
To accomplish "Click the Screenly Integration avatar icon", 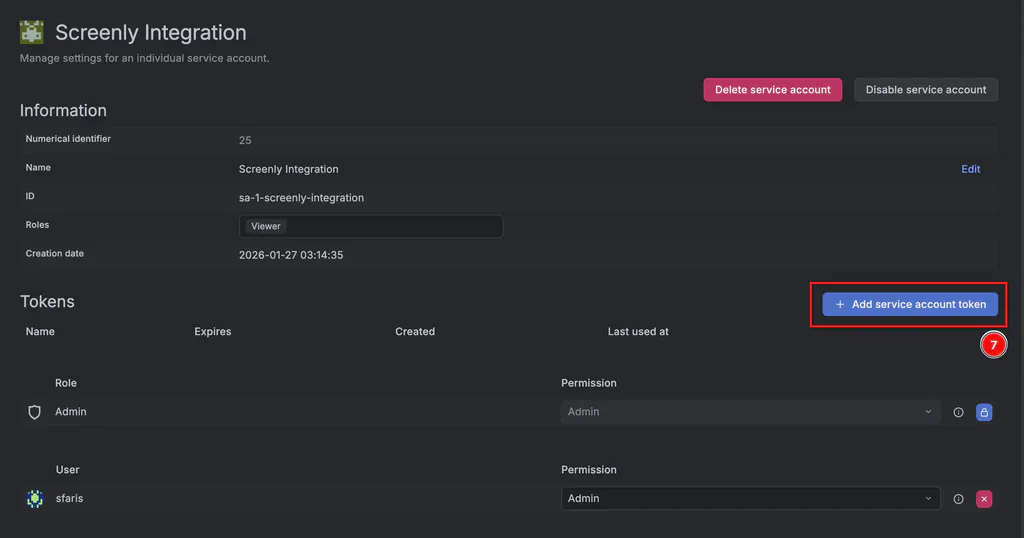I will coord(31,32).
